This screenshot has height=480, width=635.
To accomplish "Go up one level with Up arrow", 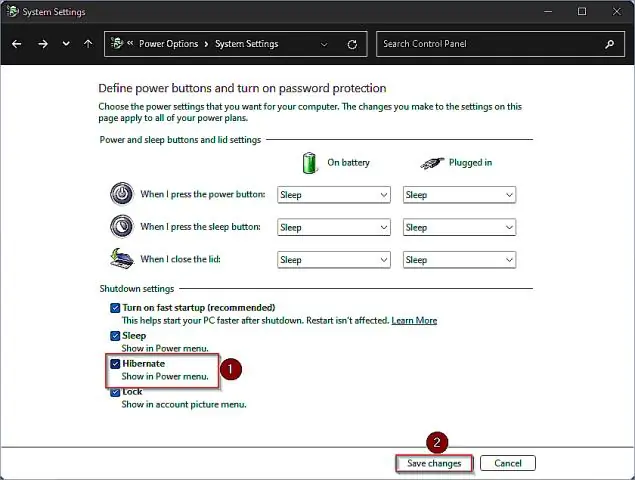I will [88, 44].
